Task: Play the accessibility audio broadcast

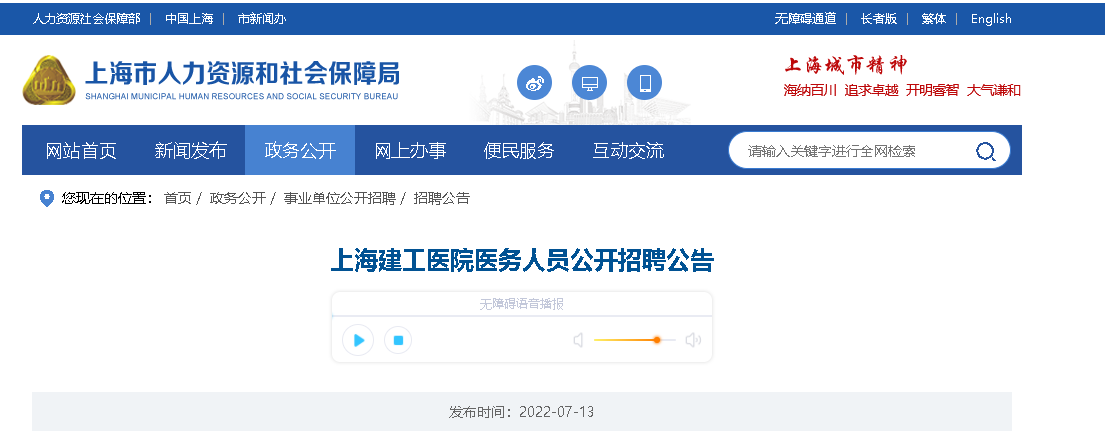Action: tap(358, 341)
